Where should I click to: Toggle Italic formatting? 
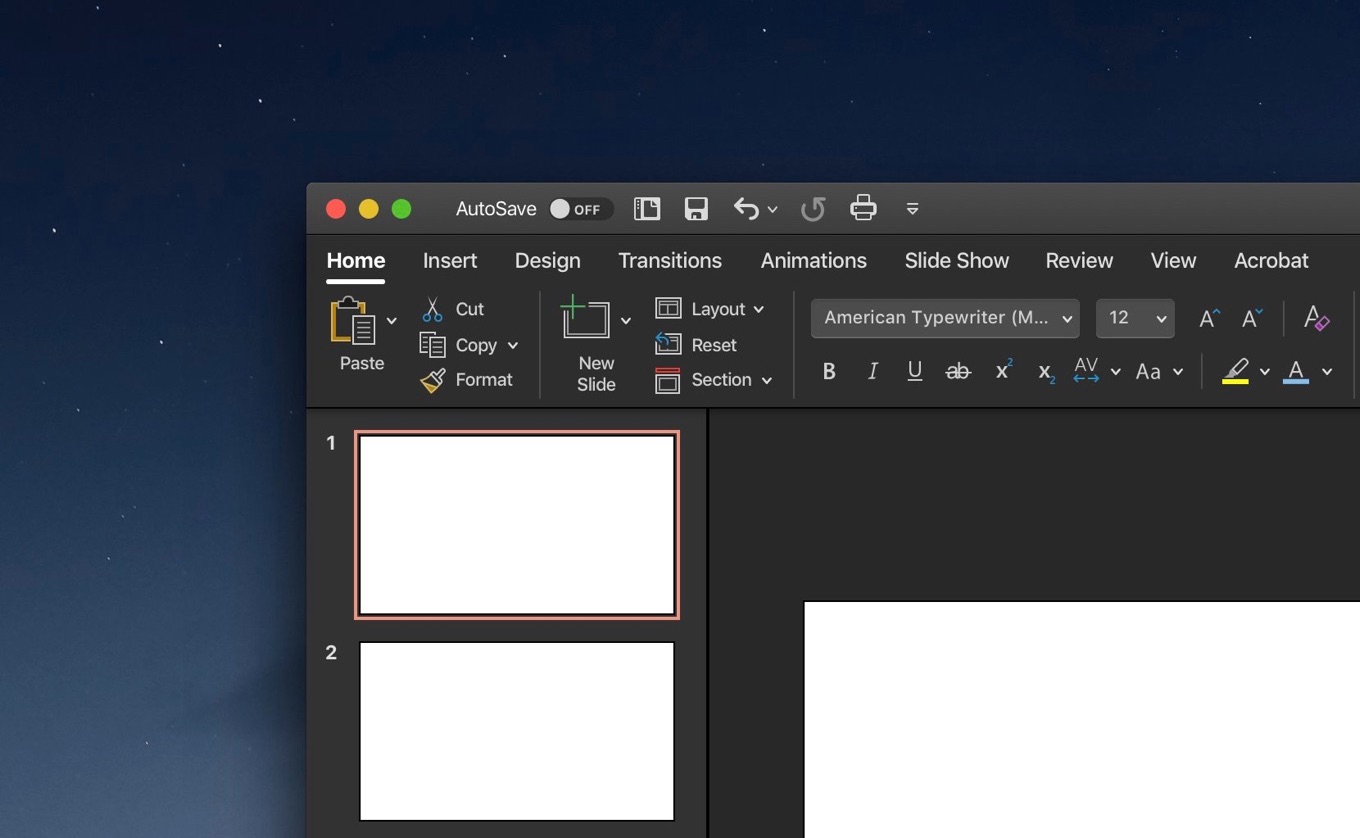[x=872, y=371]
